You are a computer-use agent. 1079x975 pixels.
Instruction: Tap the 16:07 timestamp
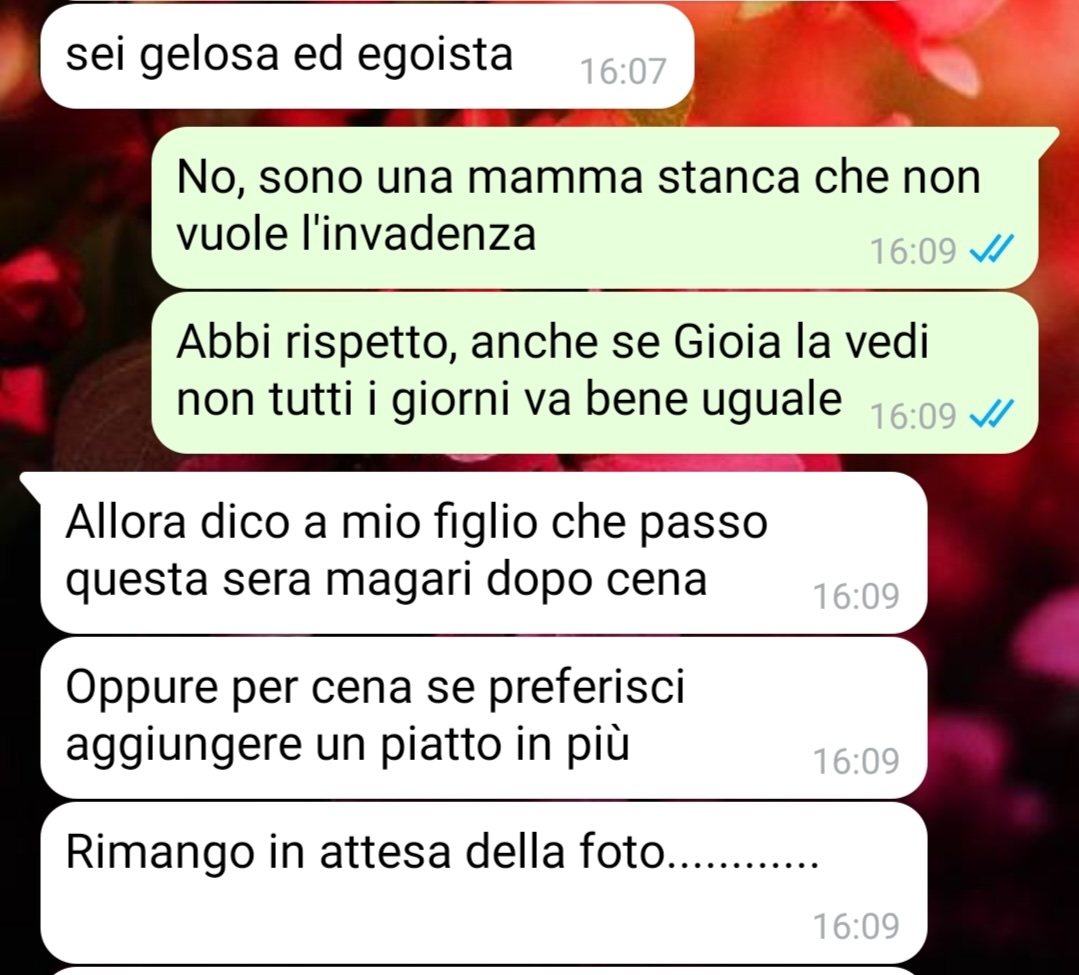point(623,71)
